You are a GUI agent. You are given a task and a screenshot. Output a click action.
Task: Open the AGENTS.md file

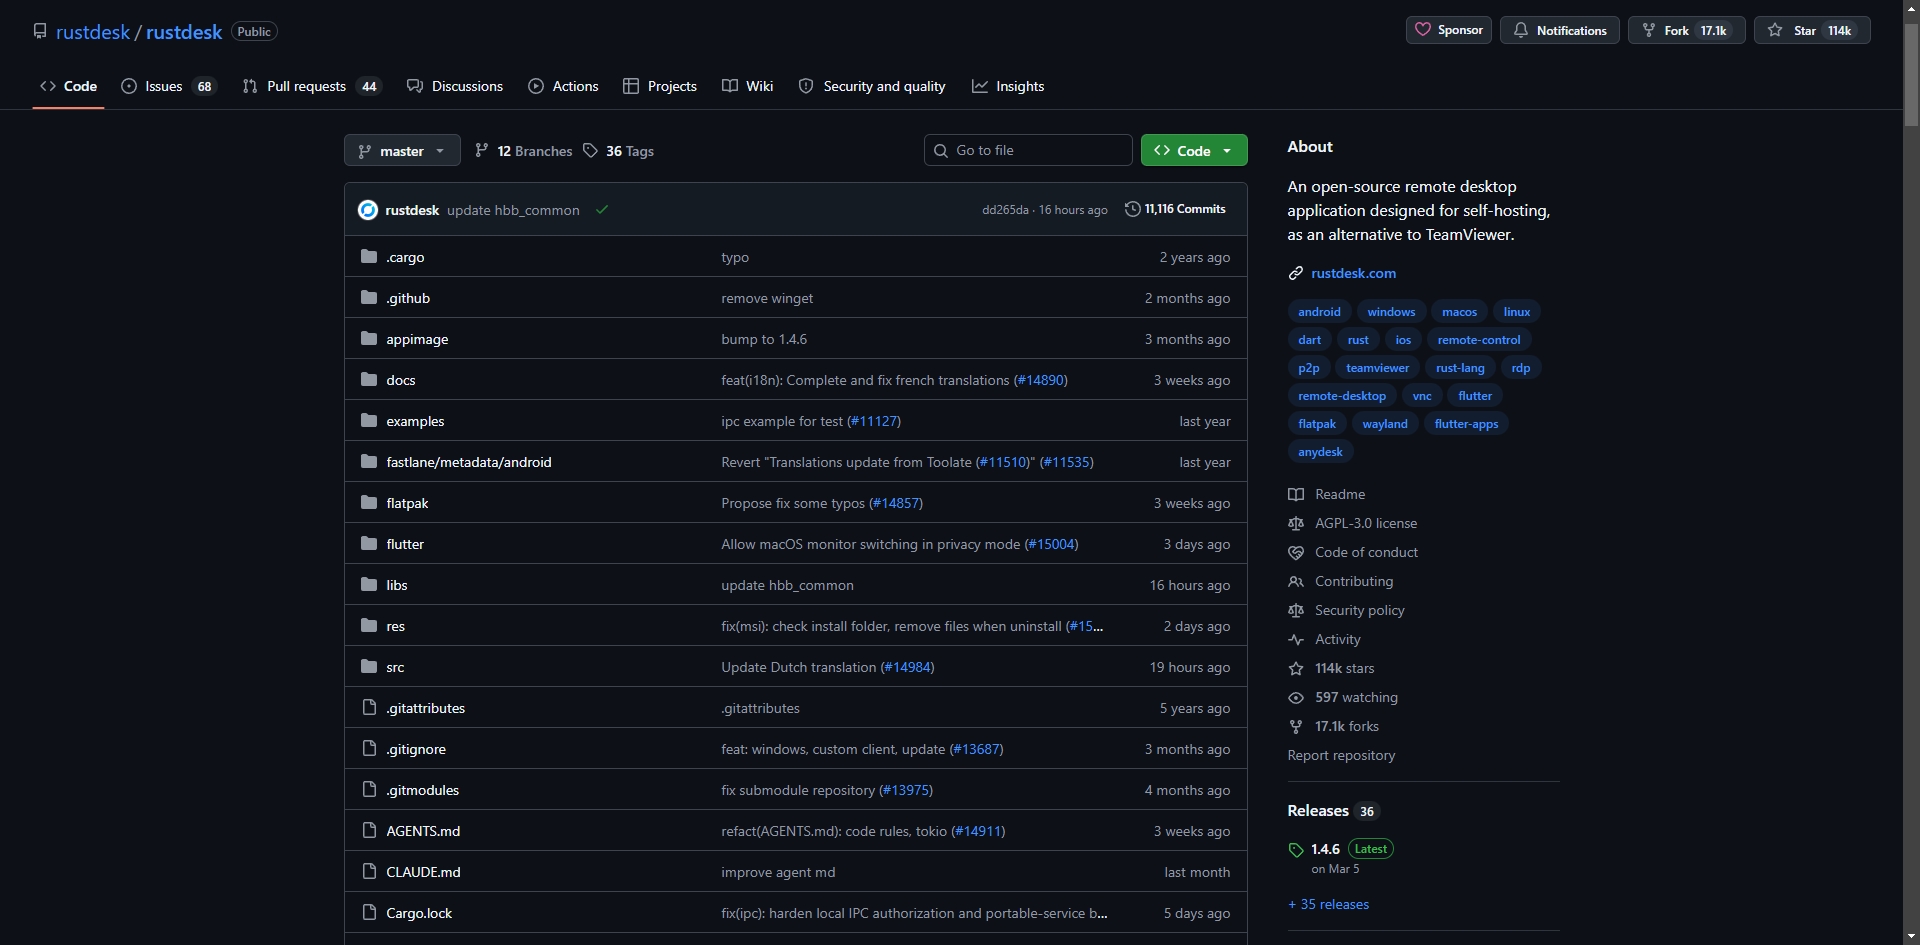tap(423, 831)
